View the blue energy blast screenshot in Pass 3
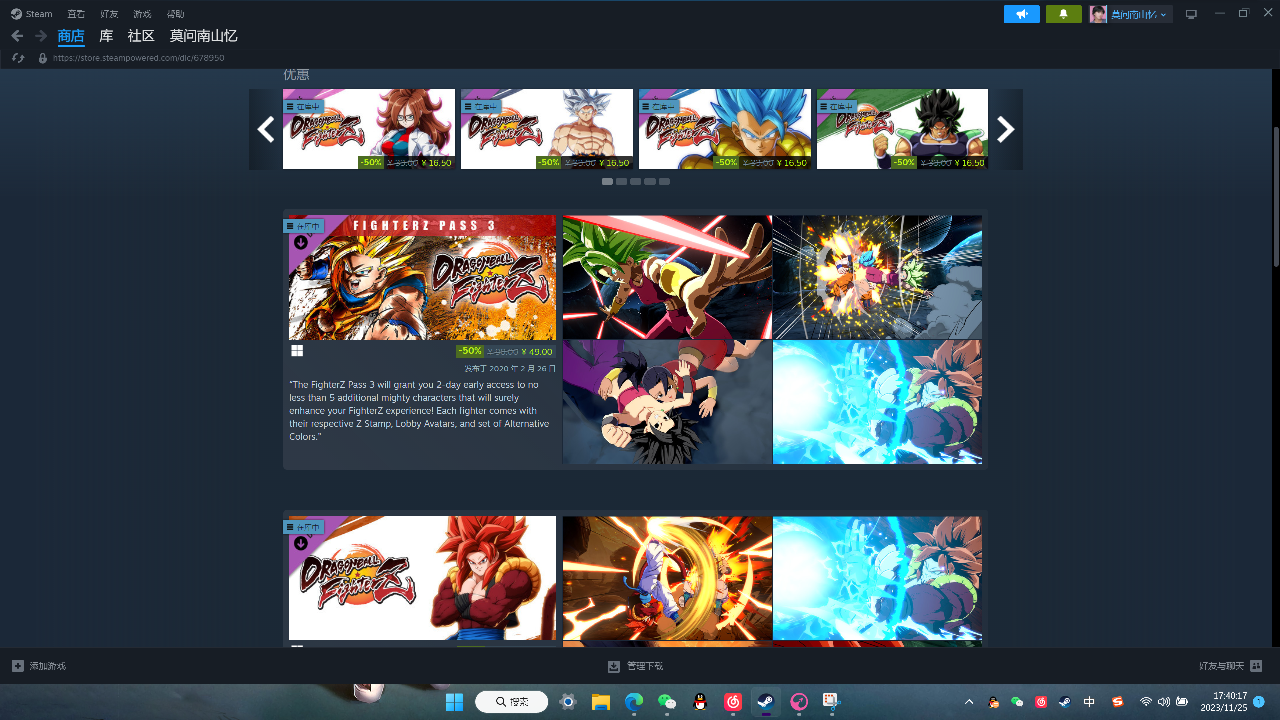This screenshot has width=1280, height=720. [x=877, y=402]
